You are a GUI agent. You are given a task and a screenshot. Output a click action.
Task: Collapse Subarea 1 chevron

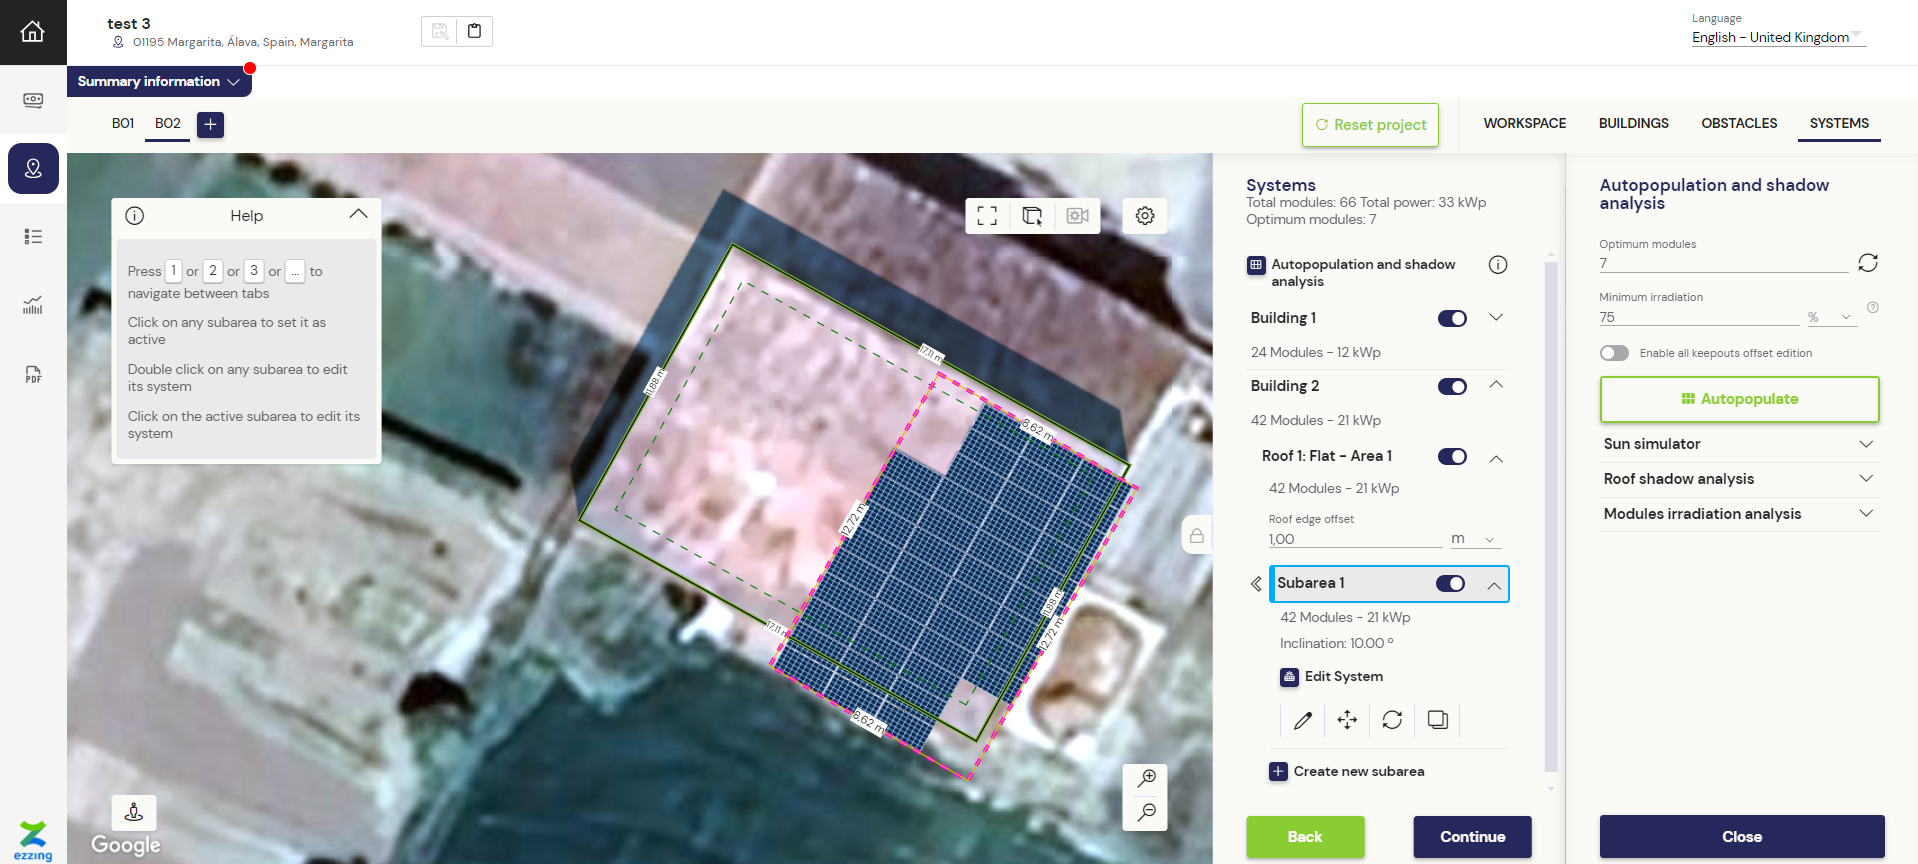1494,586
